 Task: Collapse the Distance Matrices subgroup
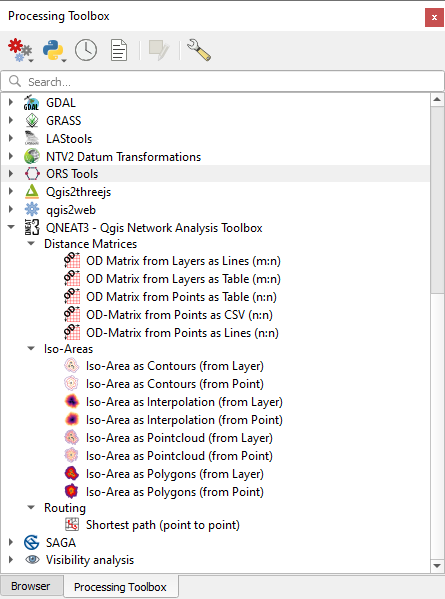31,243
